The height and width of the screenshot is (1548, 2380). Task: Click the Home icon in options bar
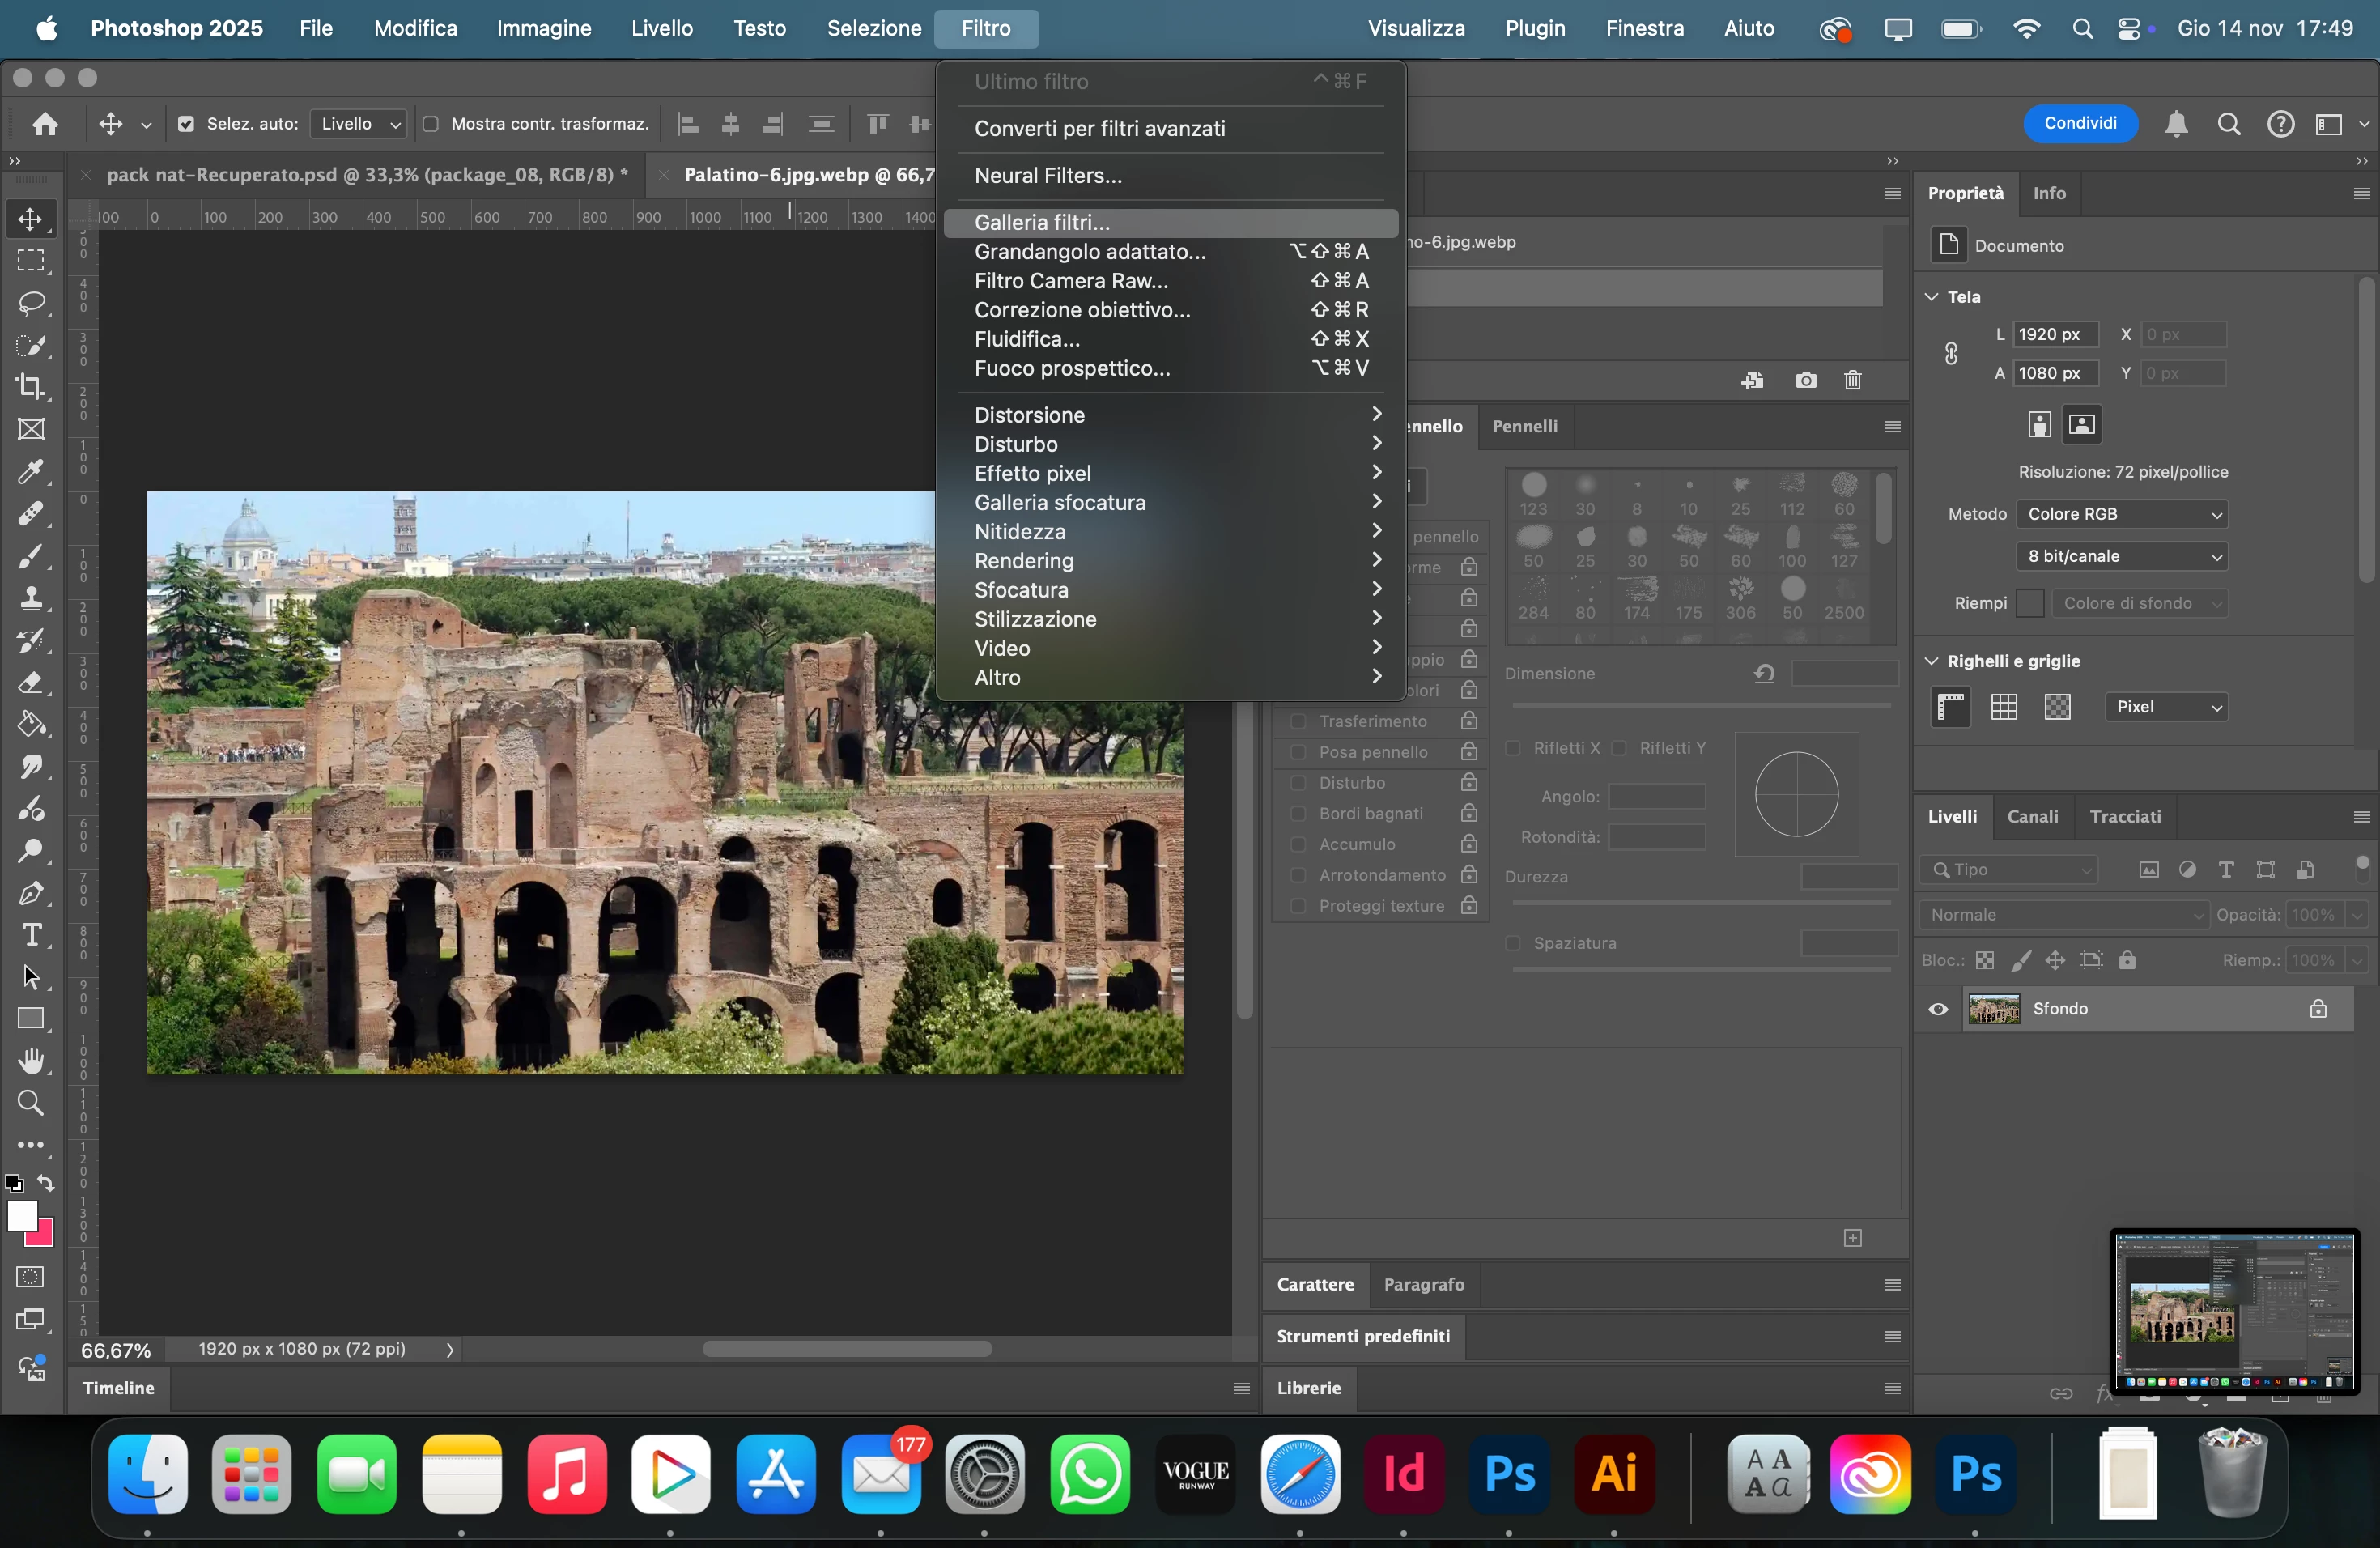click(45, 124)
